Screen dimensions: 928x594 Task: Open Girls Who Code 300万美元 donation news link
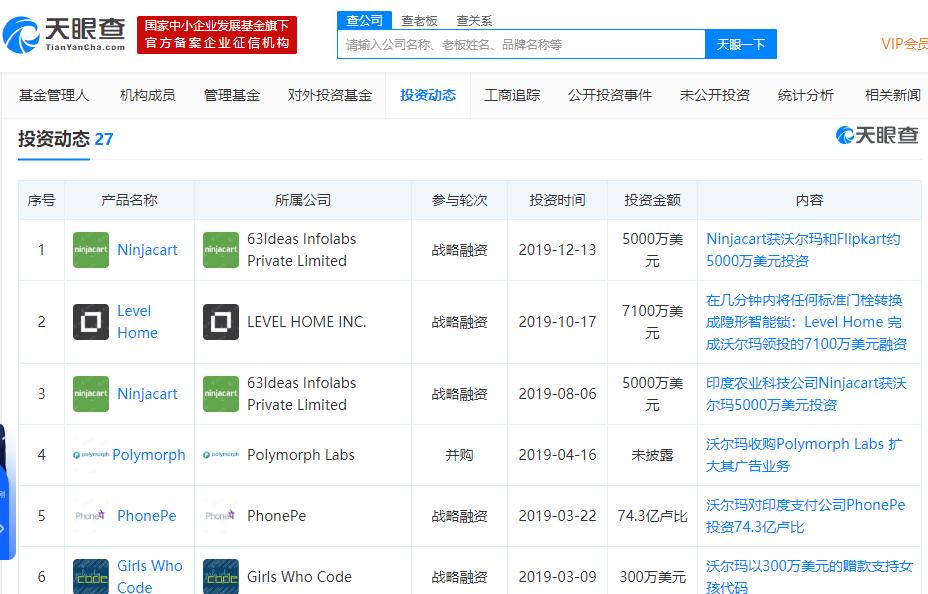[x=809, y=576]
